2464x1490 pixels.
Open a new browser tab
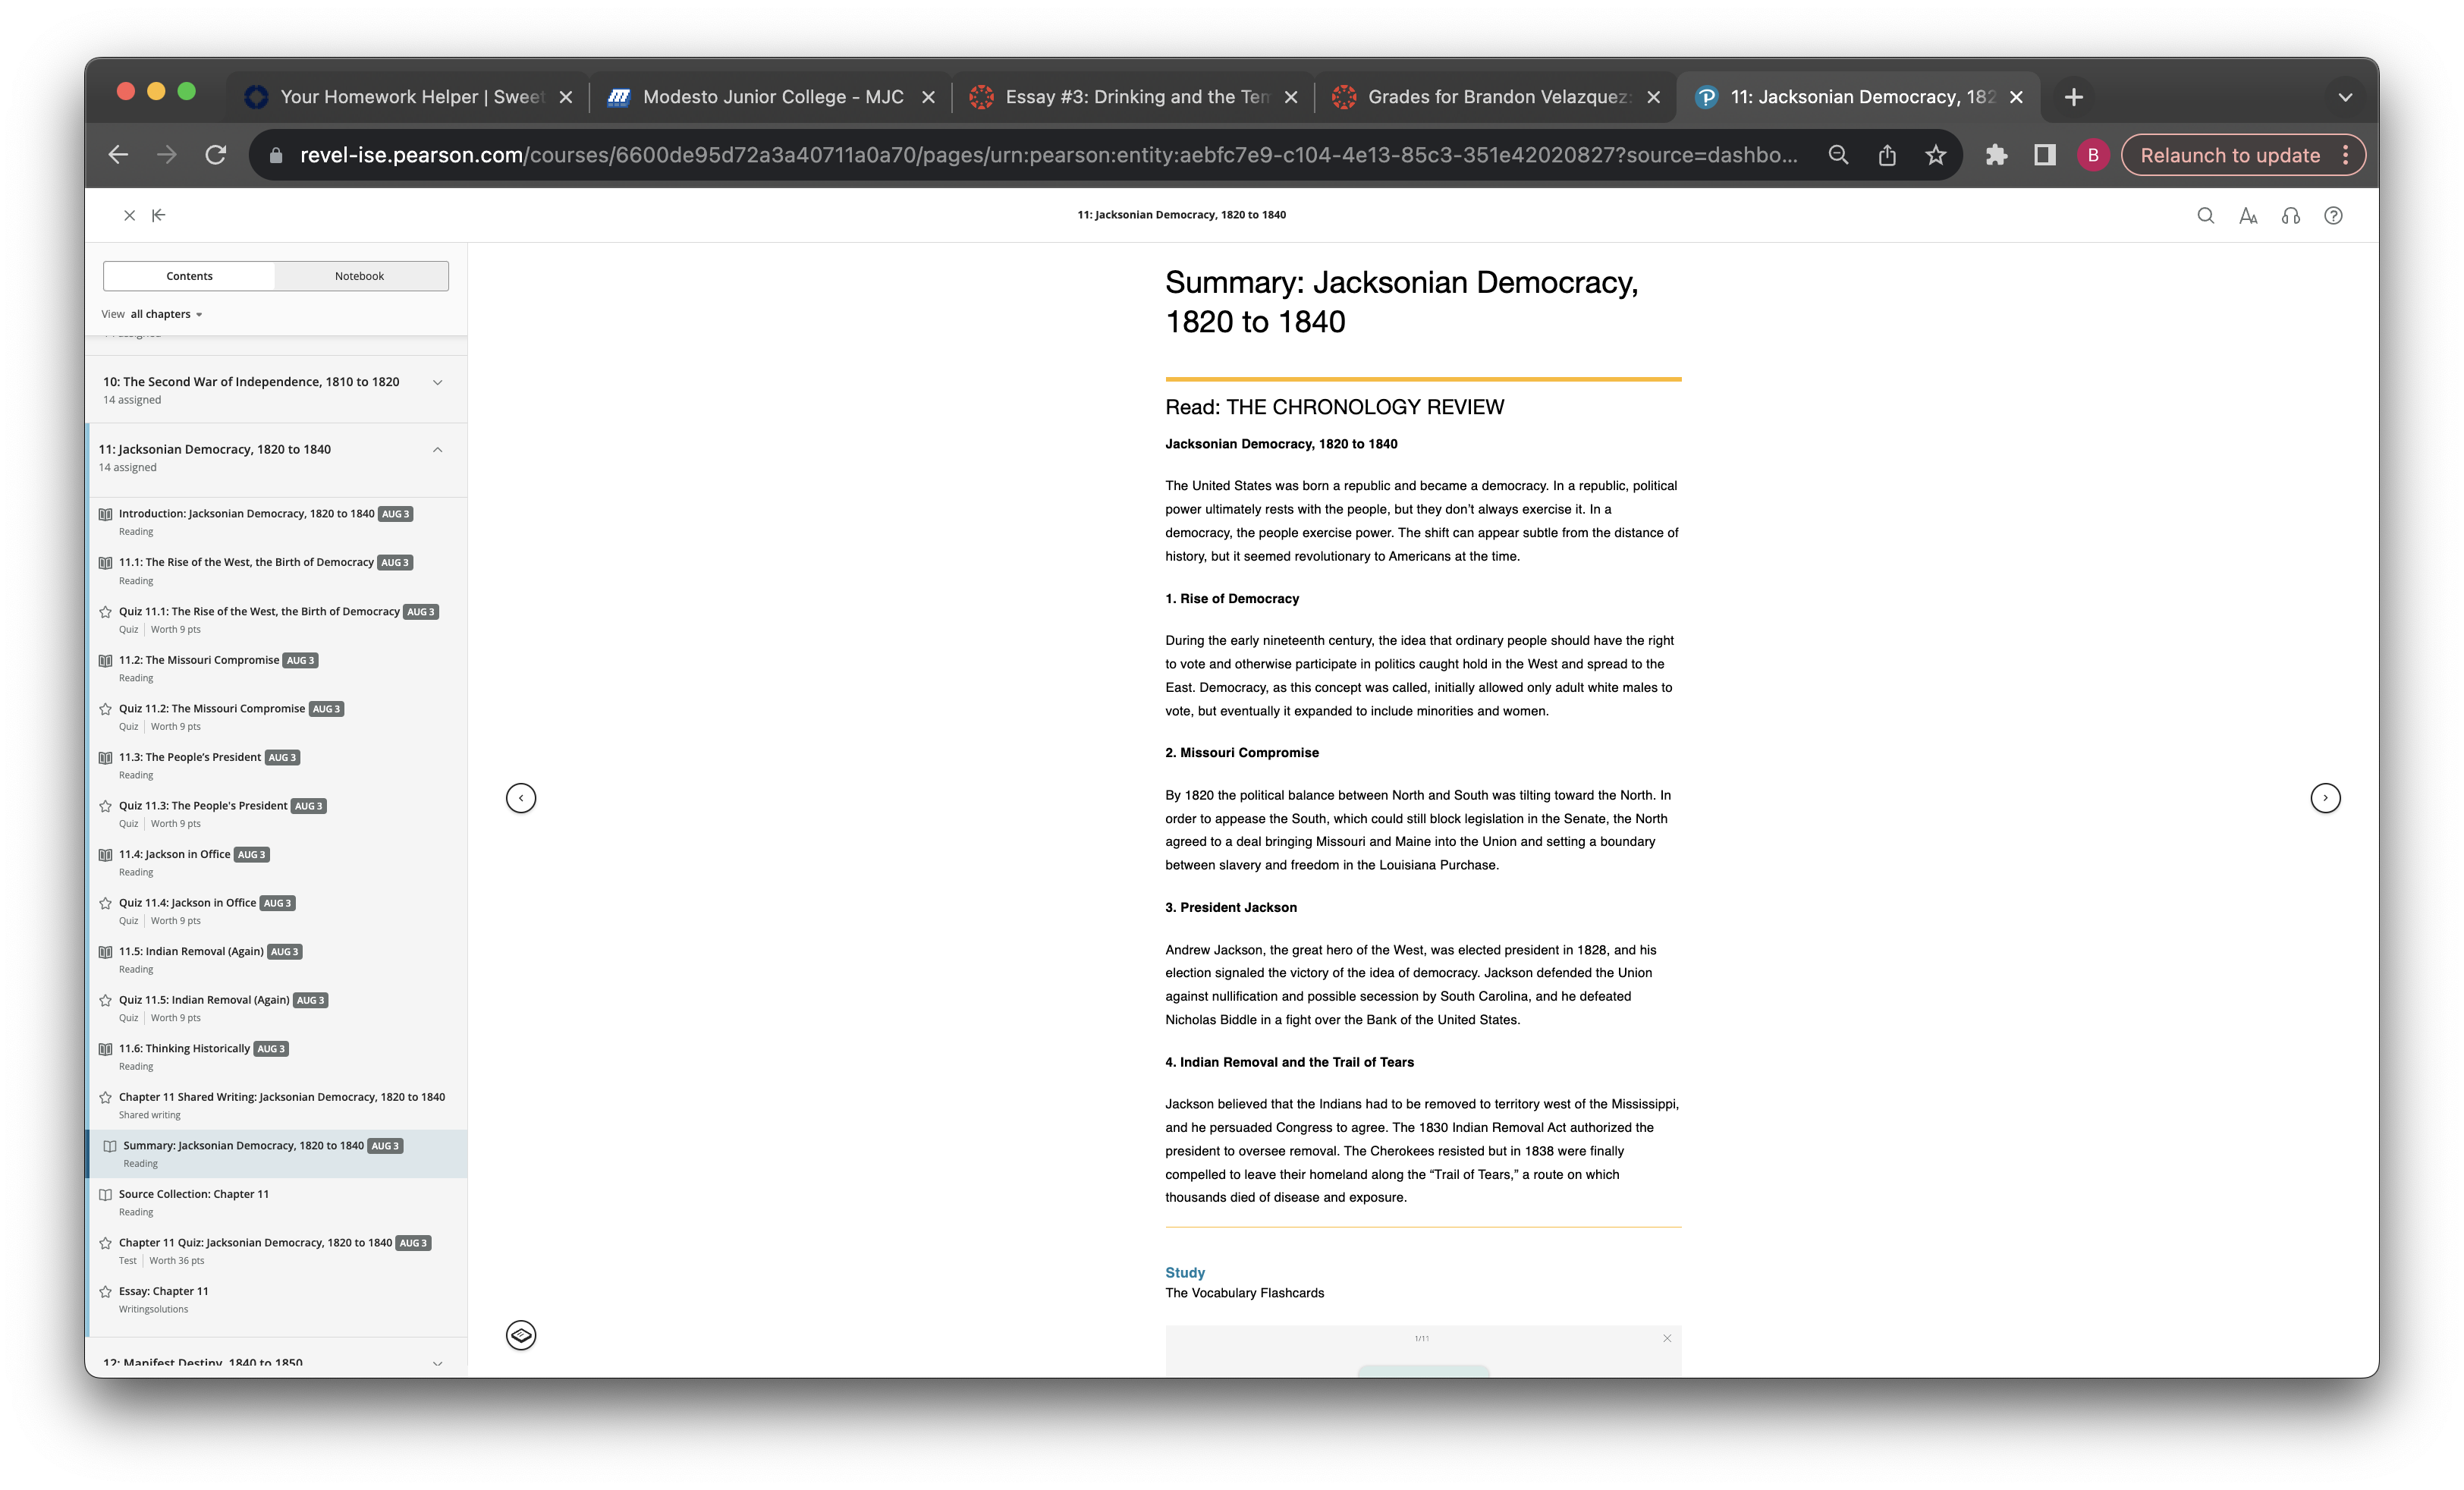2074,97
